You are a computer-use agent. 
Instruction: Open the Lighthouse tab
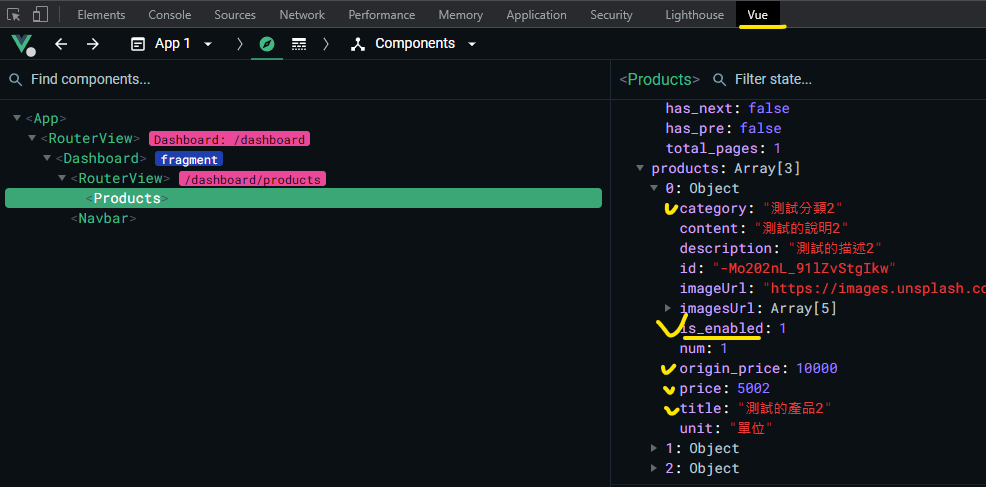tap(694, 15)
